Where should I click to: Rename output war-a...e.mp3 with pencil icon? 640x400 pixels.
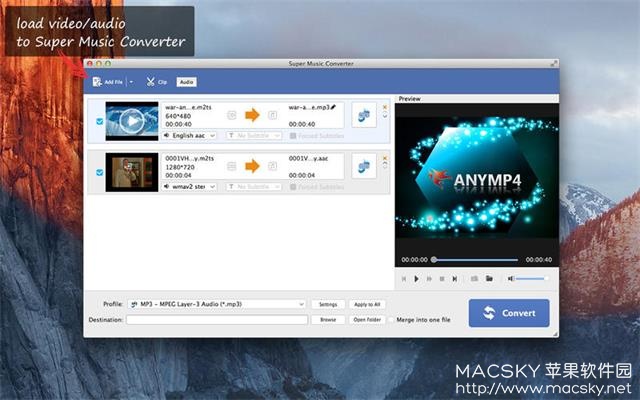pos(333,107)
